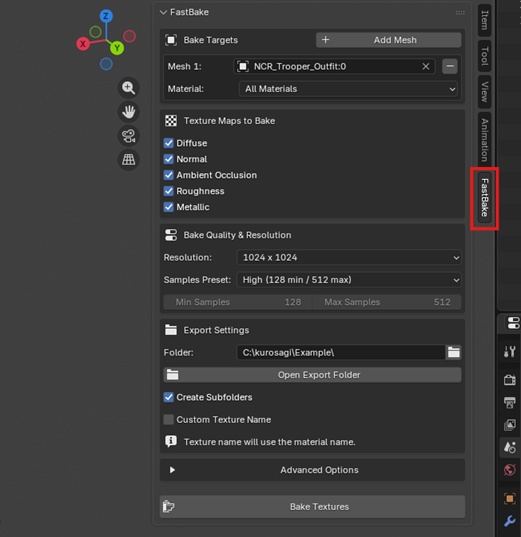Click the negative Z axis blue circle

pos(106,64)
